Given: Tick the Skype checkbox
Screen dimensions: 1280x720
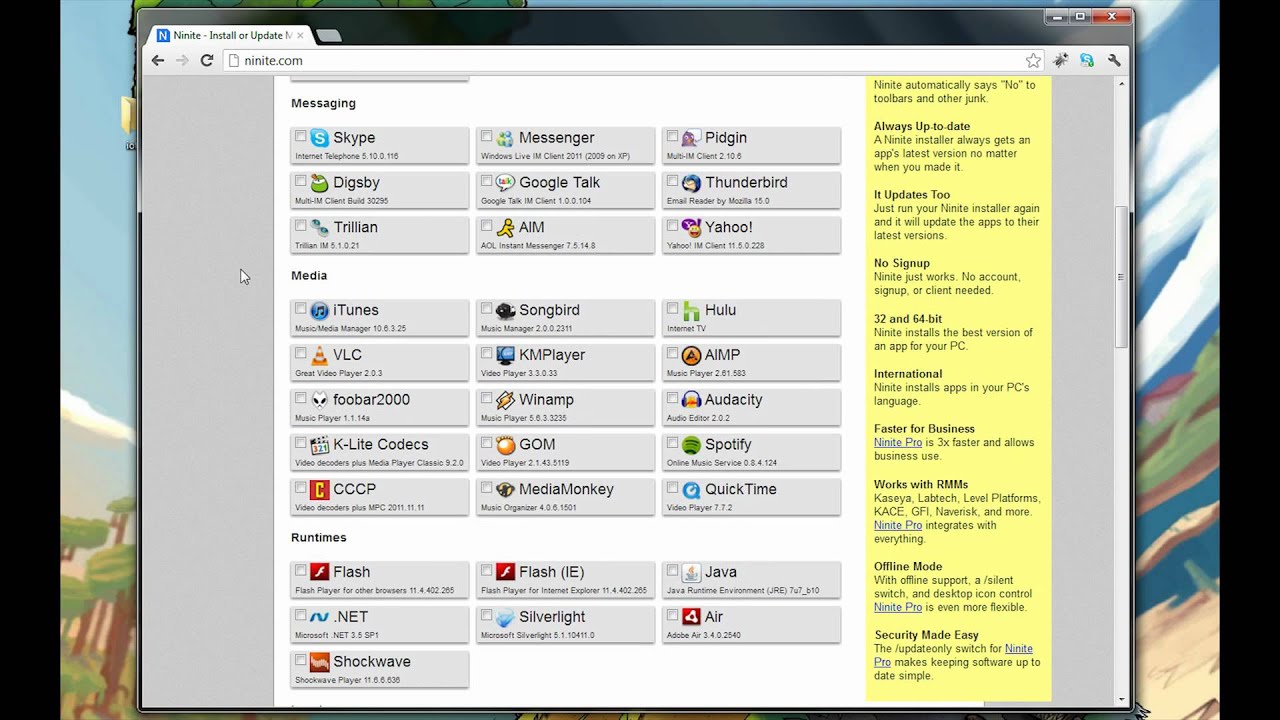Looking at the screenshot, I should [300, 136].
